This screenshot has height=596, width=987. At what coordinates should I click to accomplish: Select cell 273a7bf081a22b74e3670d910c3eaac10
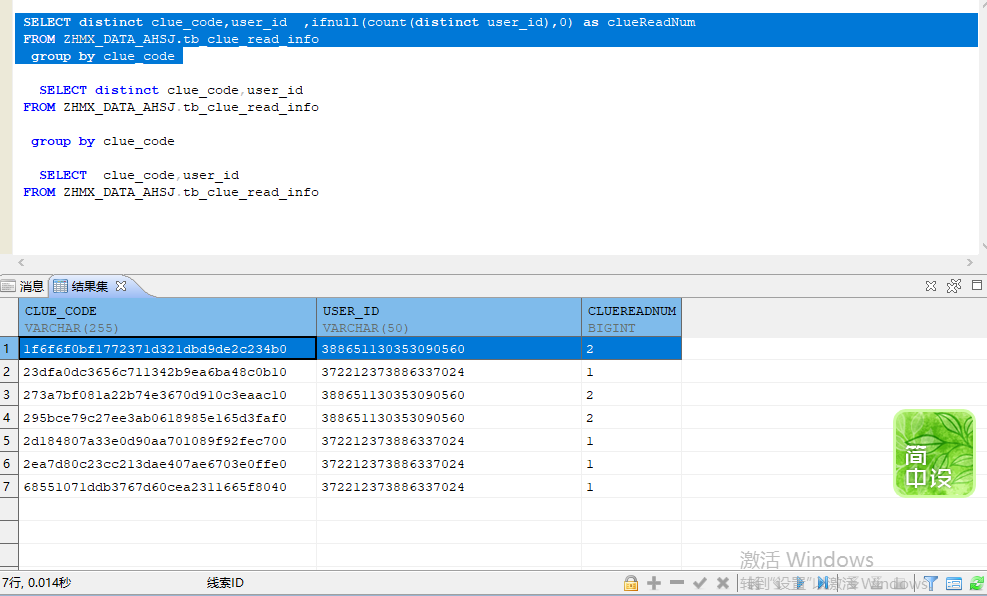click(167, 395)
